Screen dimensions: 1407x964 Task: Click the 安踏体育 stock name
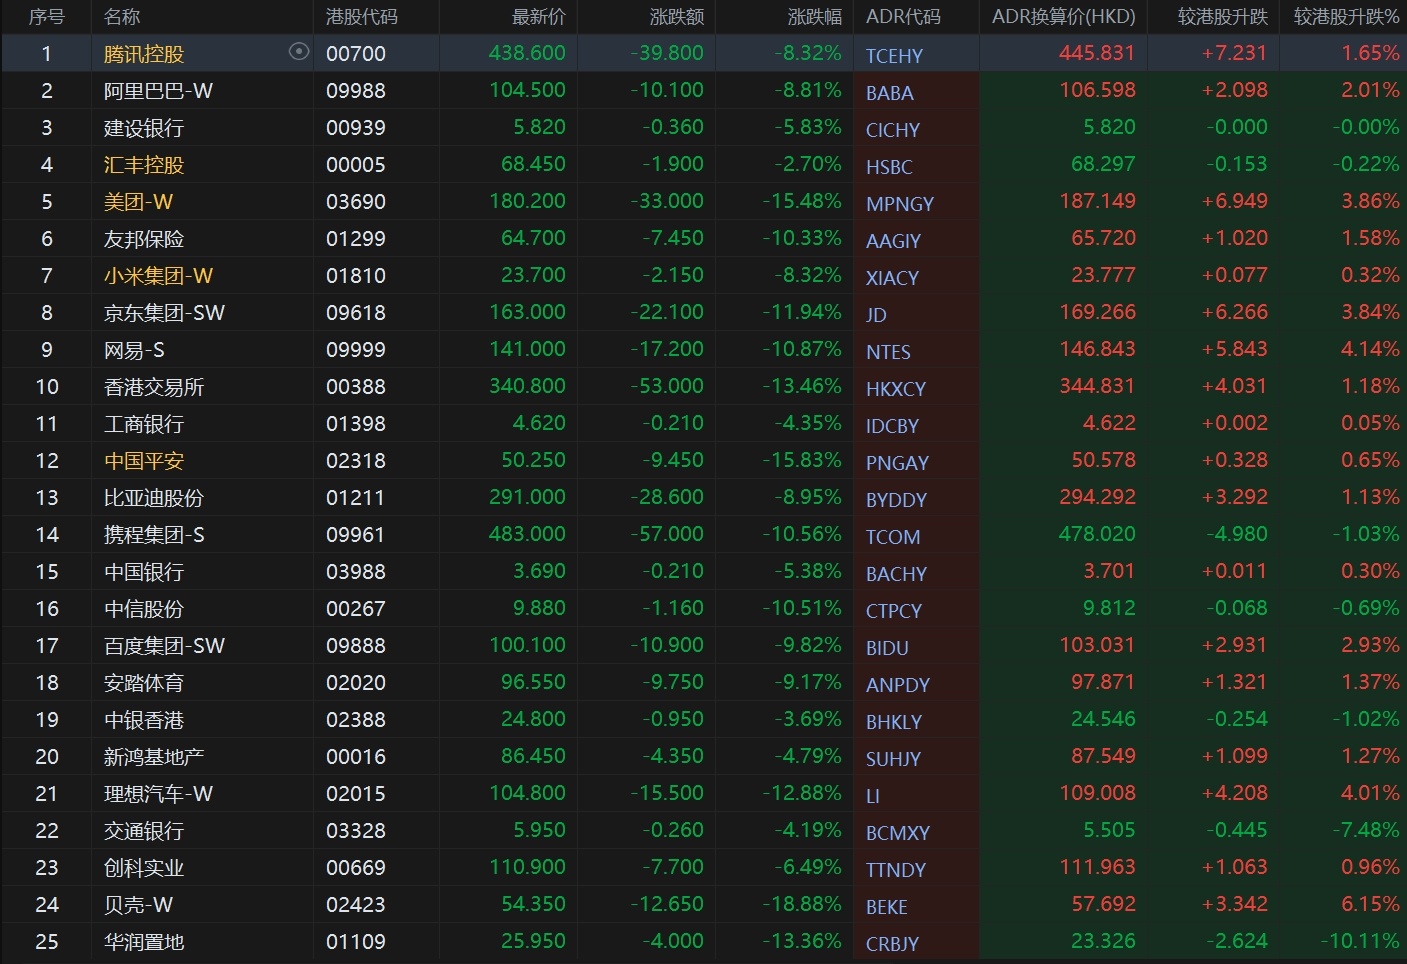144,683
